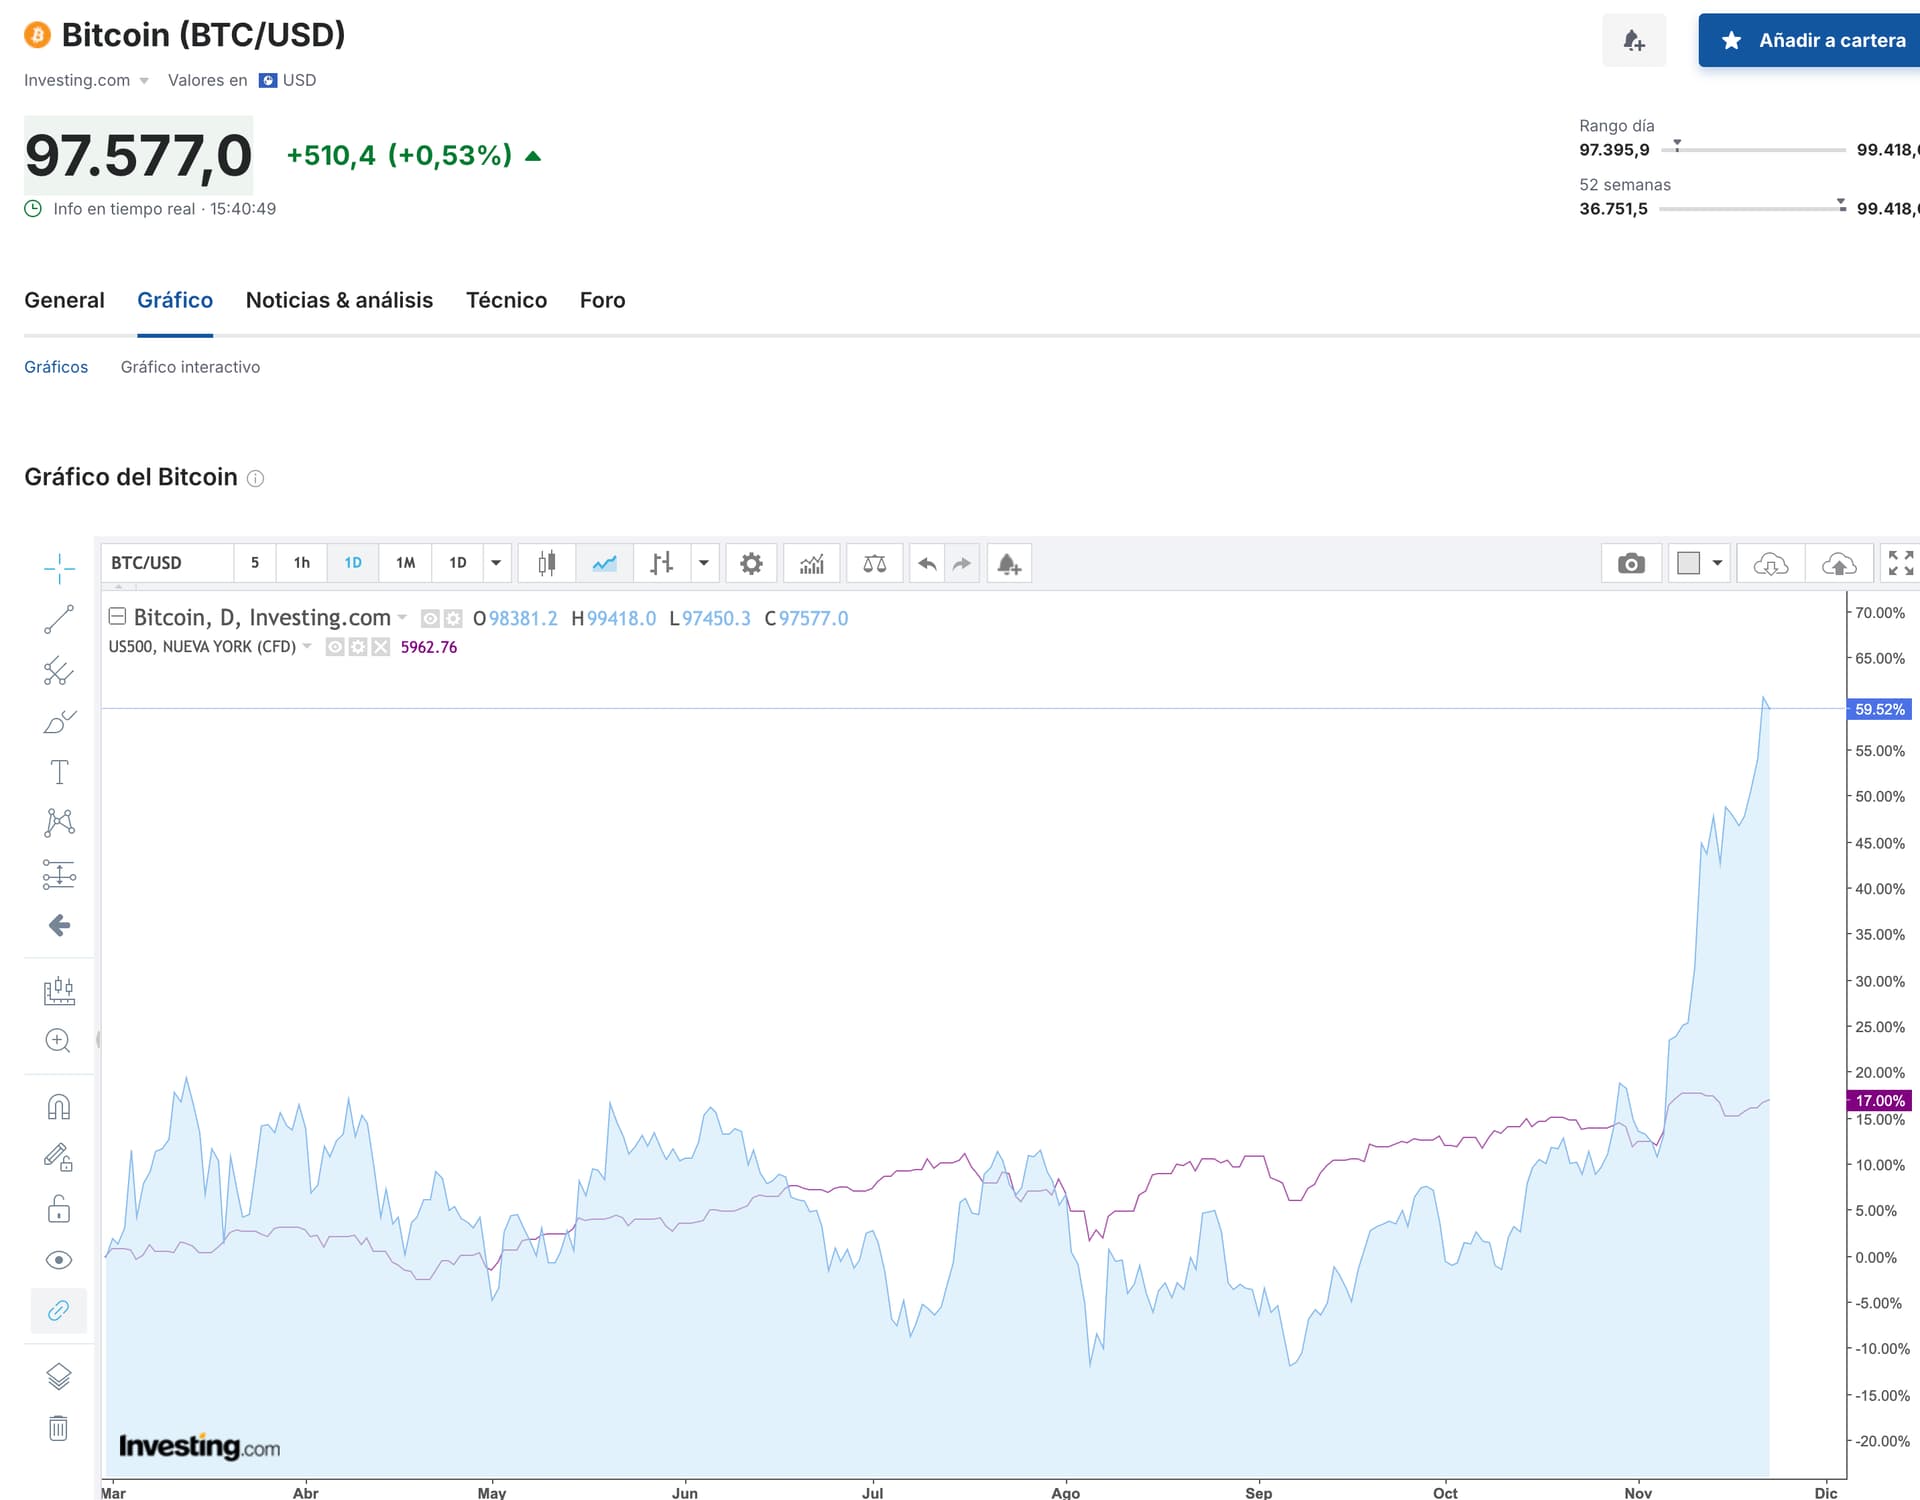Image resolution: width=1920 pixels, height=1500 pixels.
Task: Expand the time interval dropdown arrow
Action: (x=496, y=563)
